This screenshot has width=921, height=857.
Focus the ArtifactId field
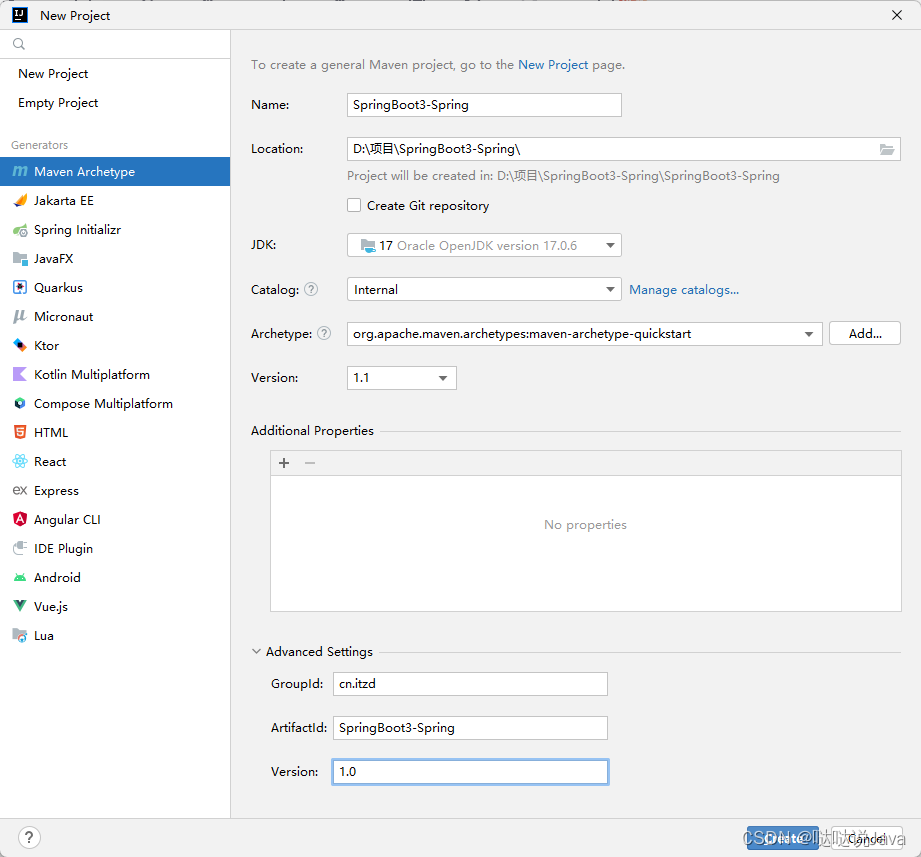470,728
